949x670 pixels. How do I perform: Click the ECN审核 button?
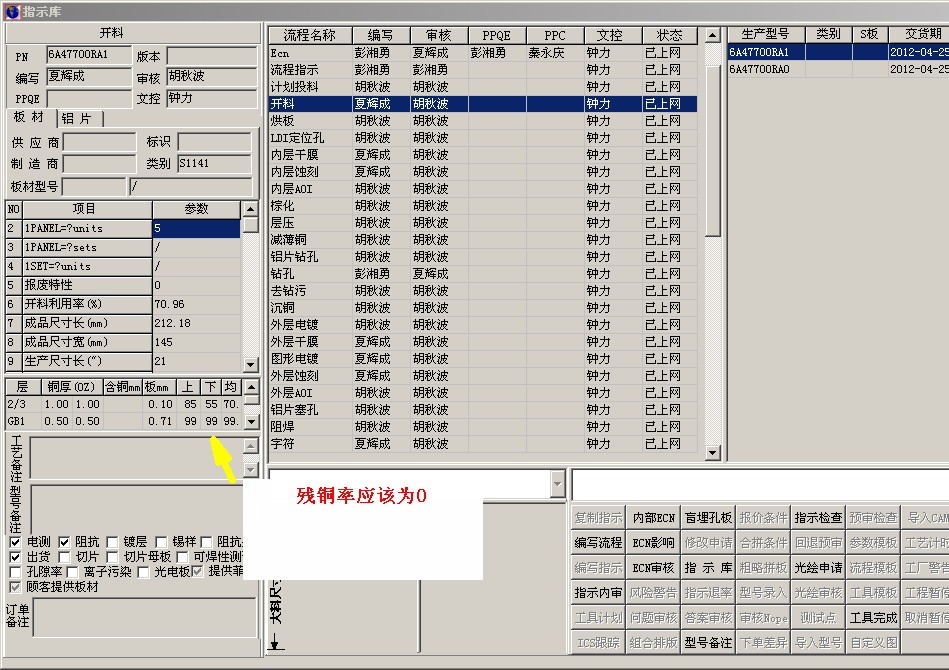click(654, 568)
